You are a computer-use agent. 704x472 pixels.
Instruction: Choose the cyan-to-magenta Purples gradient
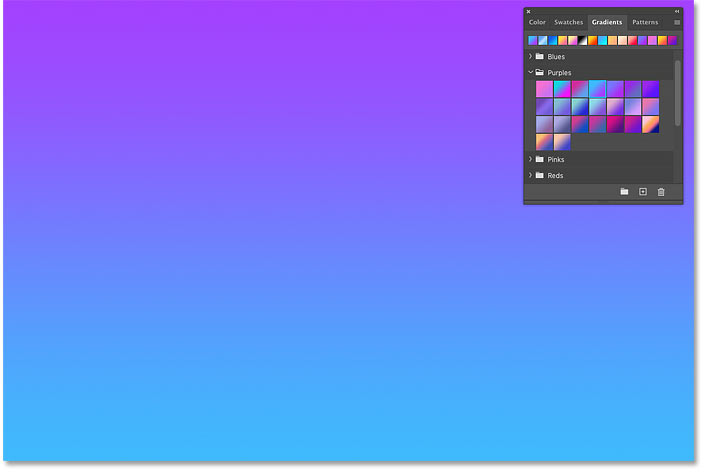(x=562, y=89)
